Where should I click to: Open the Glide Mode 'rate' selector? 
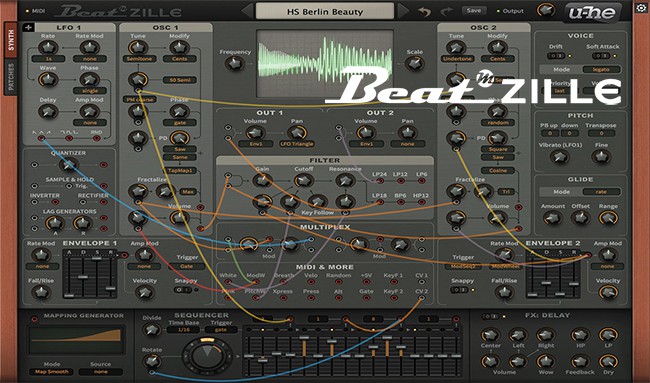coord(601,192)
